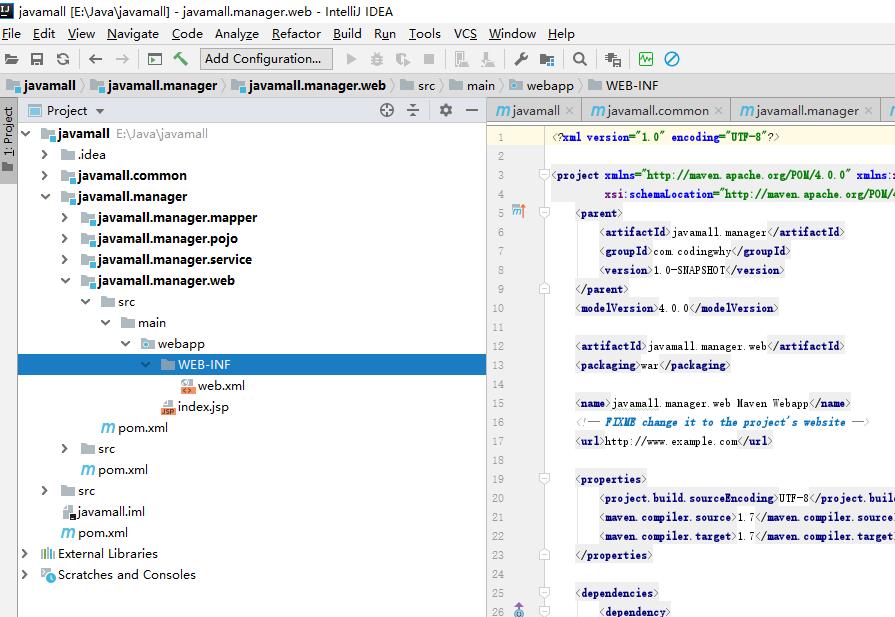Click javamall.manager in the breadcrumb bar
895x617 pixels.
(x=161, y=85)
